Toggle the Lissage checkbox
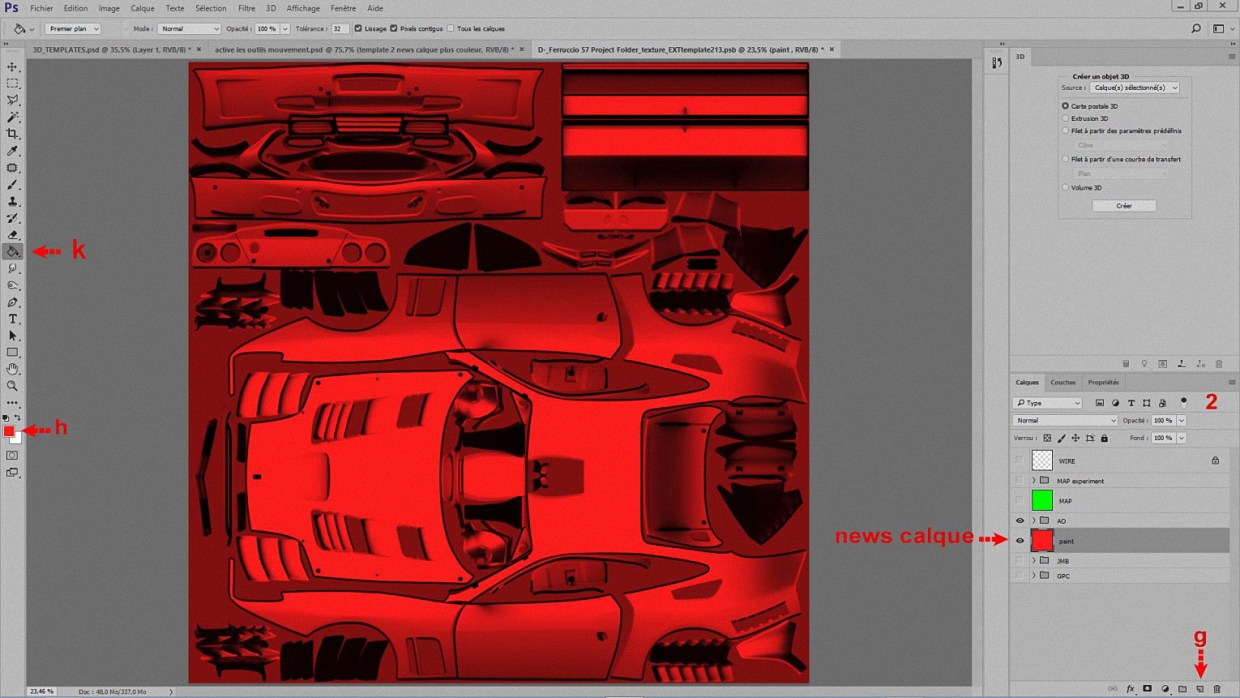This screenshot has height=698, width=1240. pos(358,29)
